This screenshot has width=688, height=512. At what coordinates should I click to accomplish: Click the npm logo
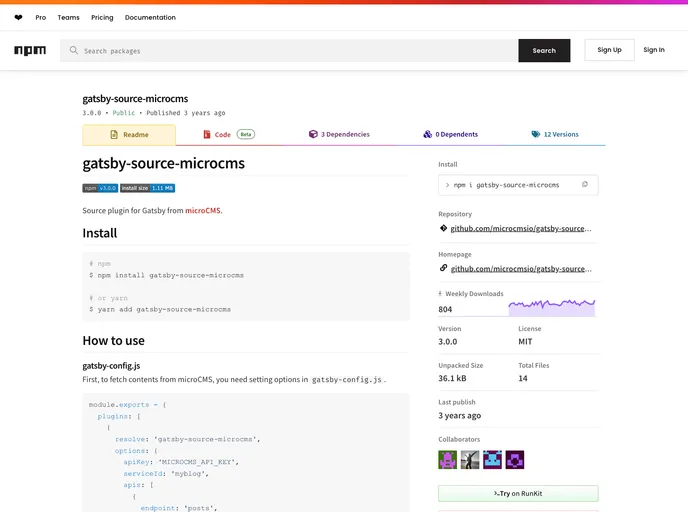pyautogui.click(x=30, y=50)
